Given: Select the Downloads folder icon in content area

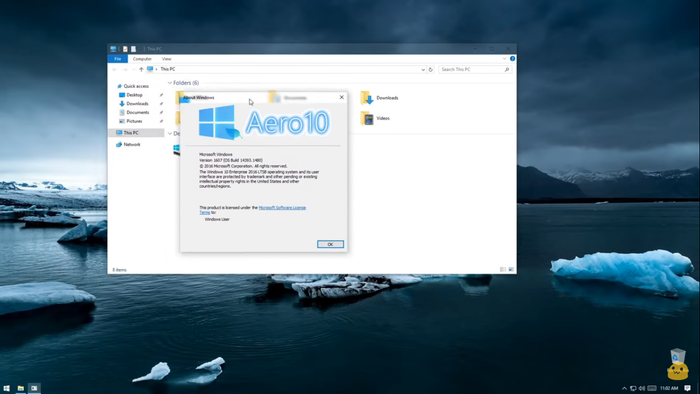Looking at the screenshot, I should point(367,98).
